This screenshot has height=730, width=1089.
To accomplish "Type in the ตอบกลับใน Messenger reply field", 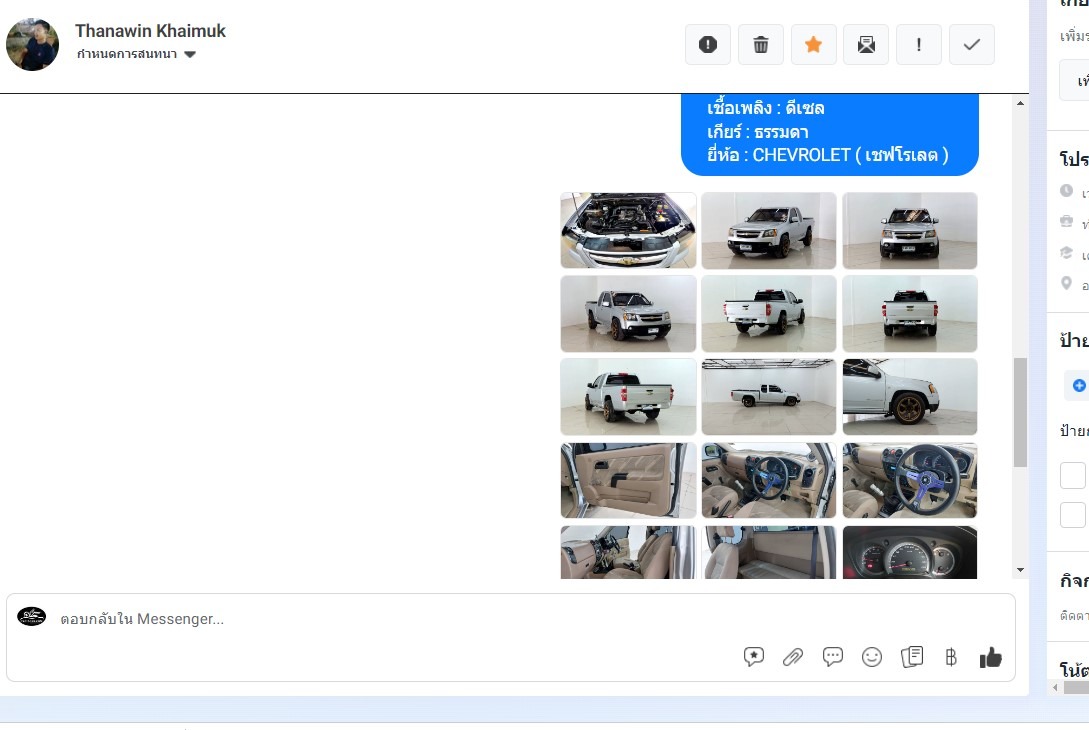I will (400, 619).
